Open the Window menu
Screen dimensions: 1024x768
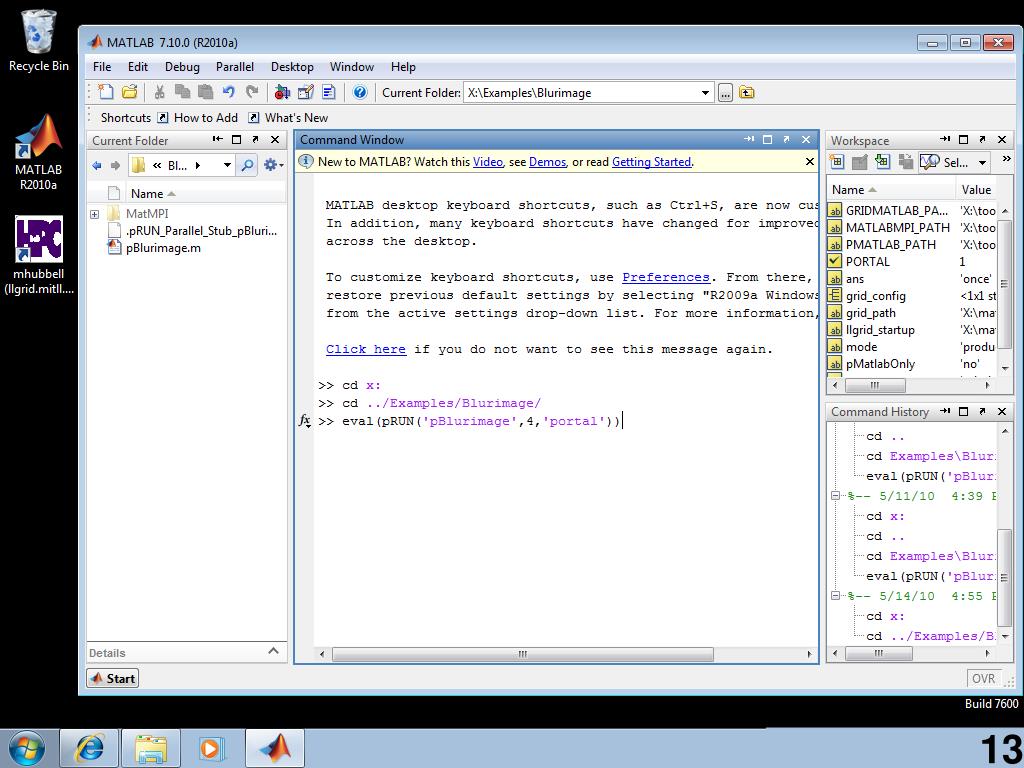pyautogui.click(x=352, y=67)
